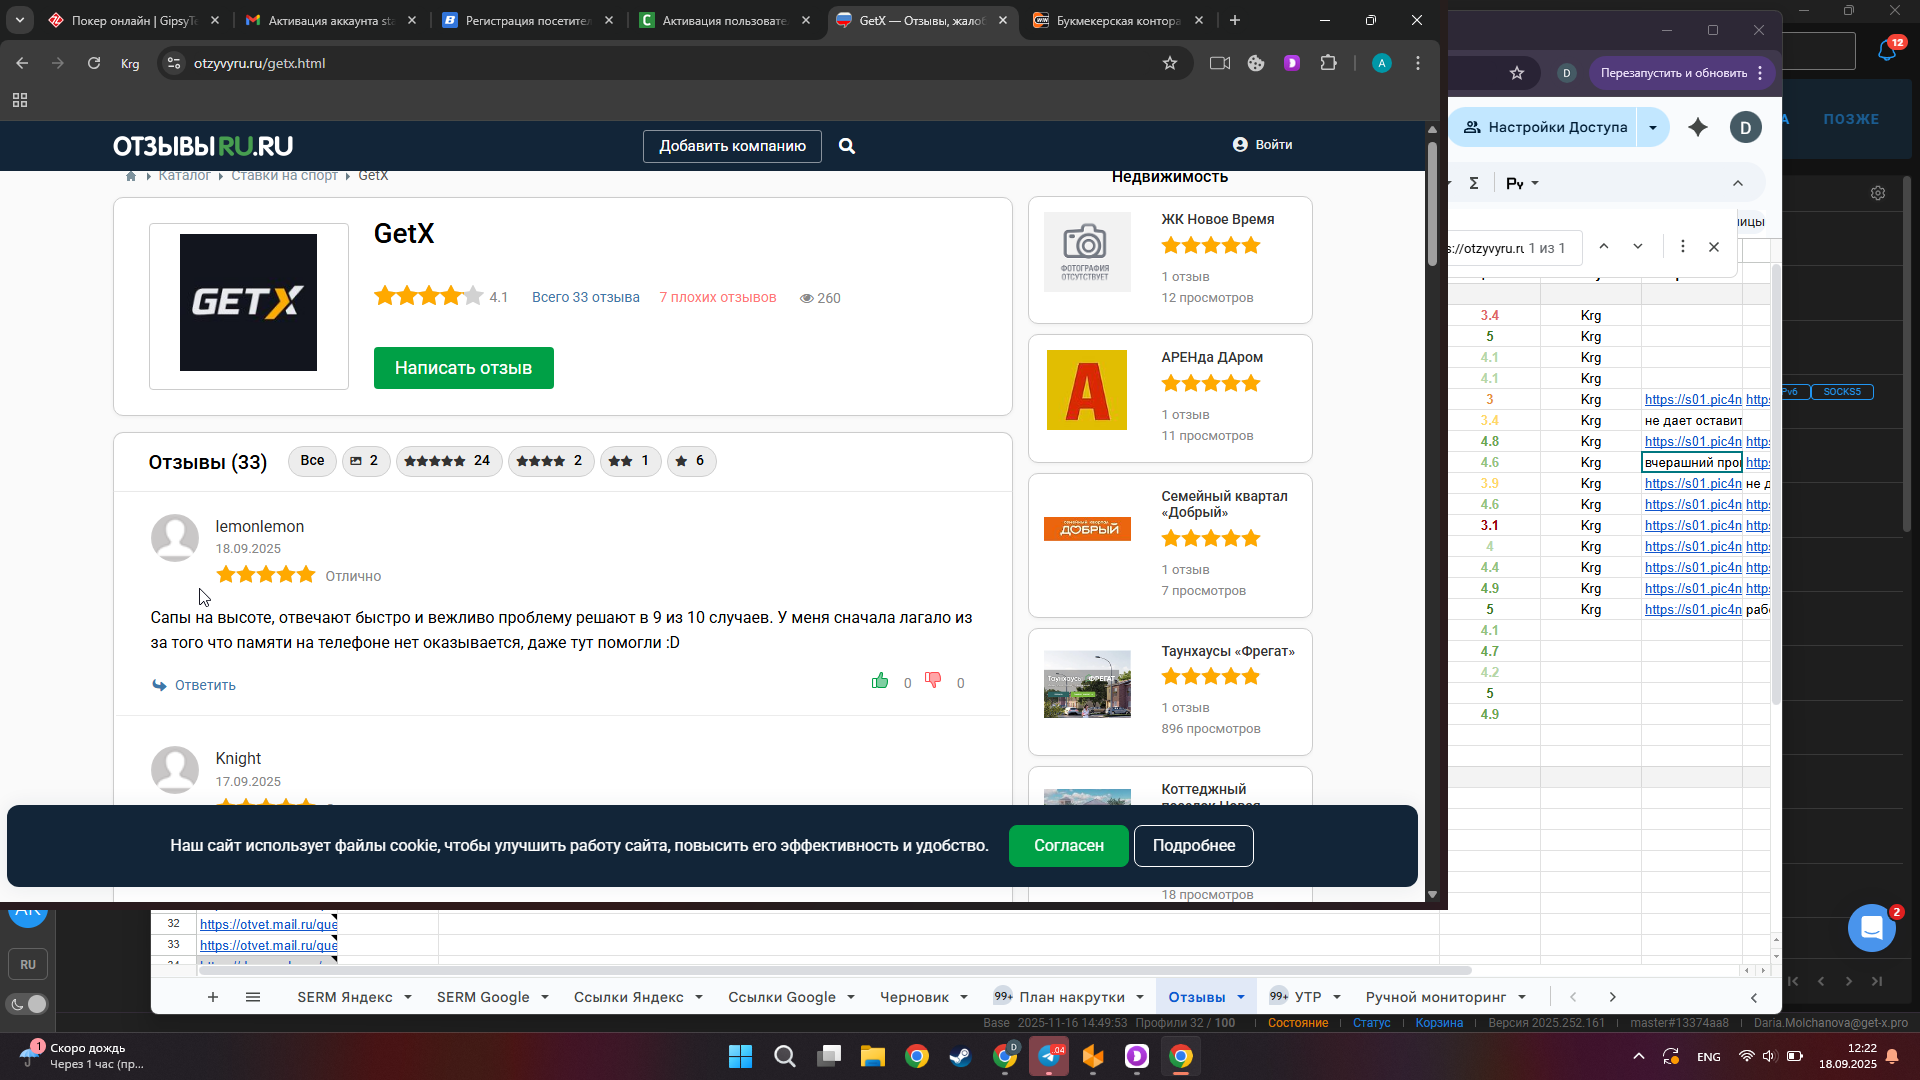This screenshot has height=1080, width=1920.
Task: Open Steam from the taskbar
Action: [961, 1056]
